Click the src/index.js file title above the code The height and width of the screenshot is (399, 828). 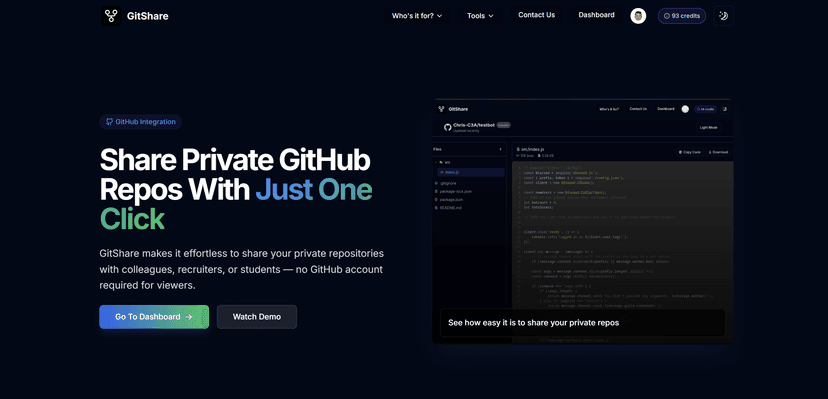532,149
